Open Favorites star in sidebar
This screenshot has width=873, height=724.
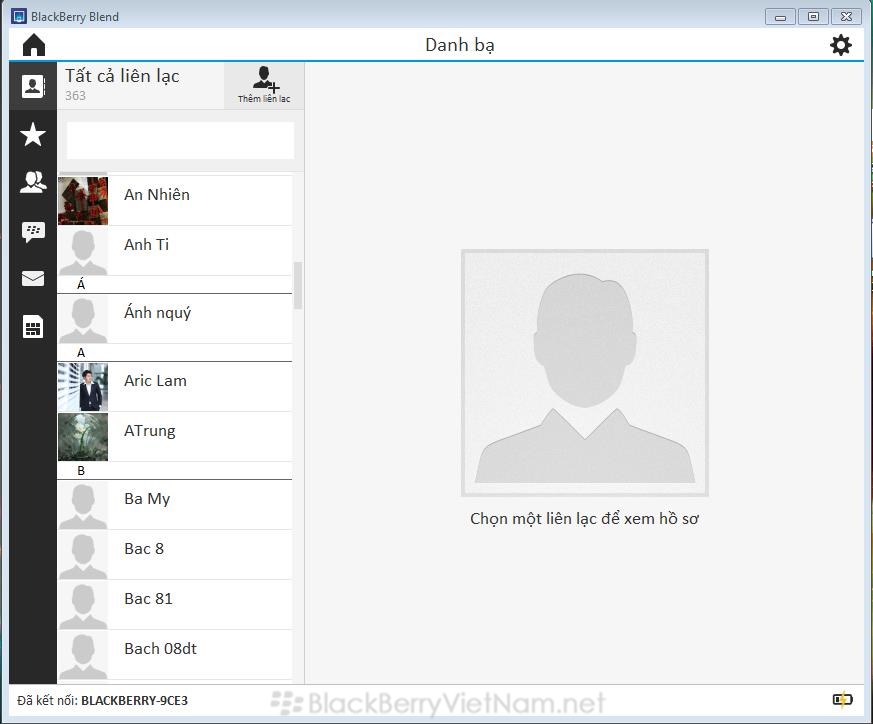[33, 135]
